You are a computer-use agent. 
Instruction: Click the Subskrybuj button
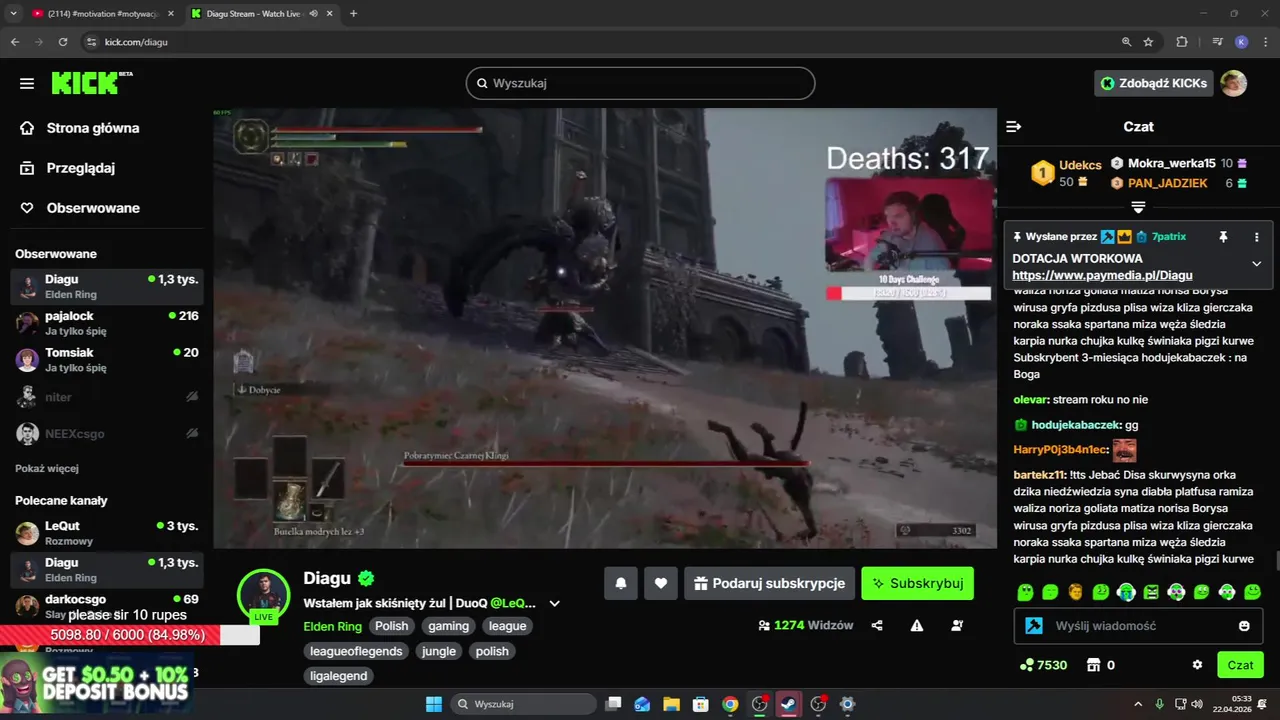[x=917, y=583]
